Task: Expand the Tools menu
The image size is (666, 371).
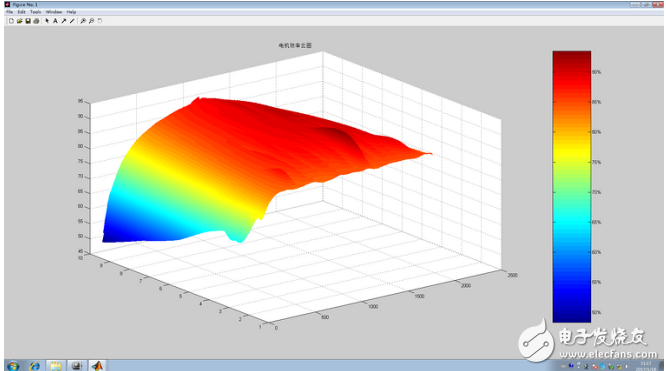Action: pos(36,12)
